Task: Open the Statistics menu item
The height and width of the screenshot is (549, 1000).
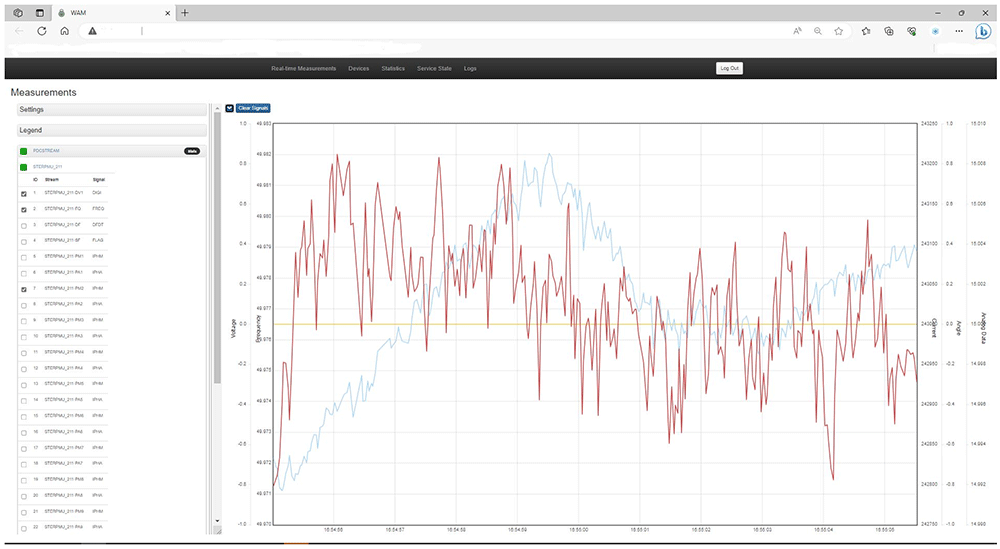Action: [393, 68]
